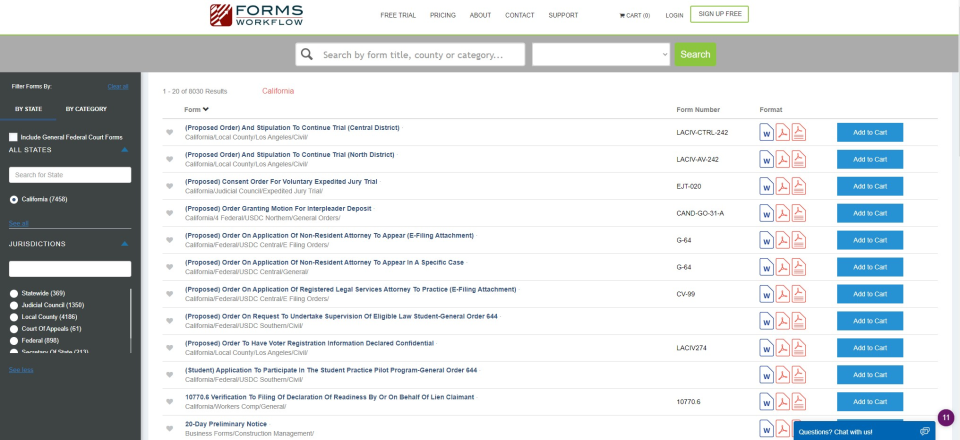
Task: Select the California (7458) radio button
Action: coord(13,199)
